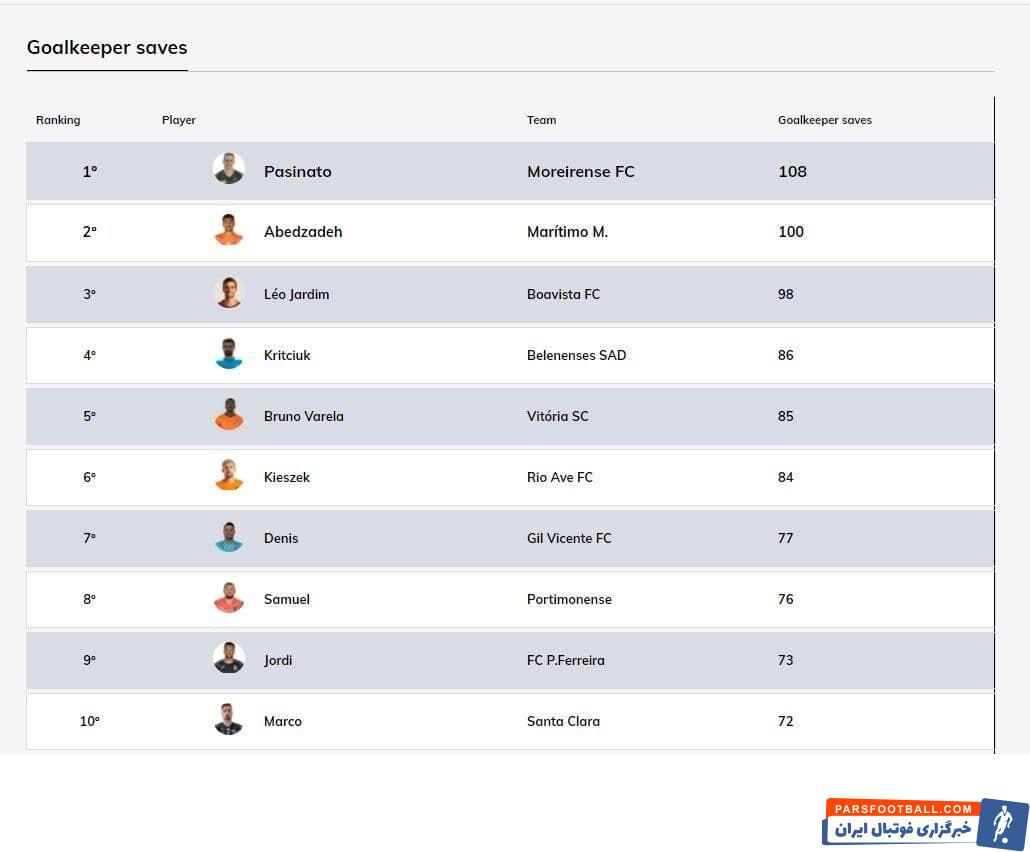Click Abedzadeh's player avatar photo

coord(229,230)
